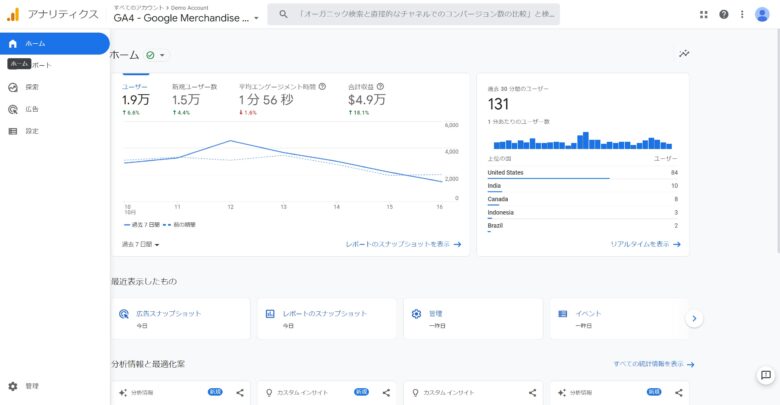Open the help question mark icon
The image size is (780, 405).
click(724, 14)
